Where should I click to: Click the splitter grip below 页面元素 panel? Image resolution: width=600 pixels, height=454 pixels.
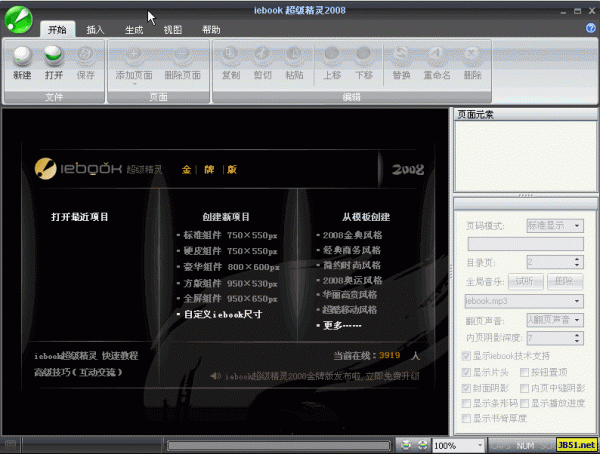525,195
